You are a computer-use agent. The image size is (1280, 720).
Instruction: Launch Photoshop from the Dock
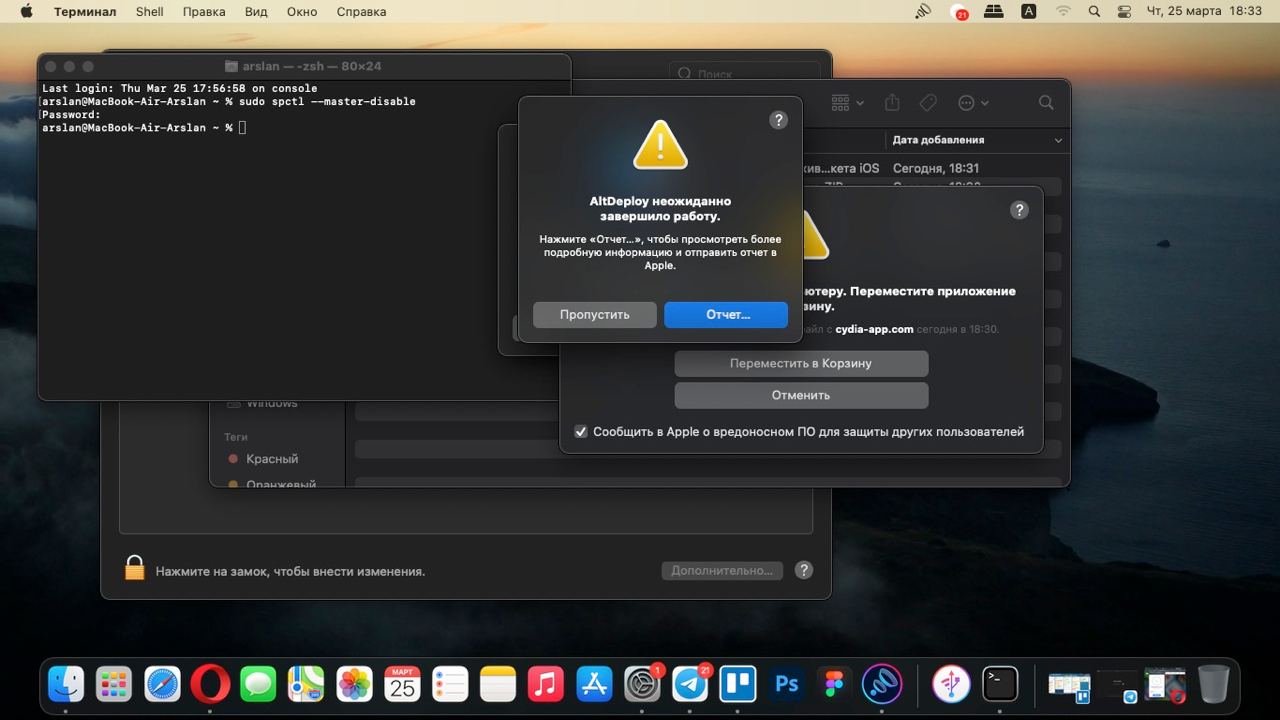[786, 685]
